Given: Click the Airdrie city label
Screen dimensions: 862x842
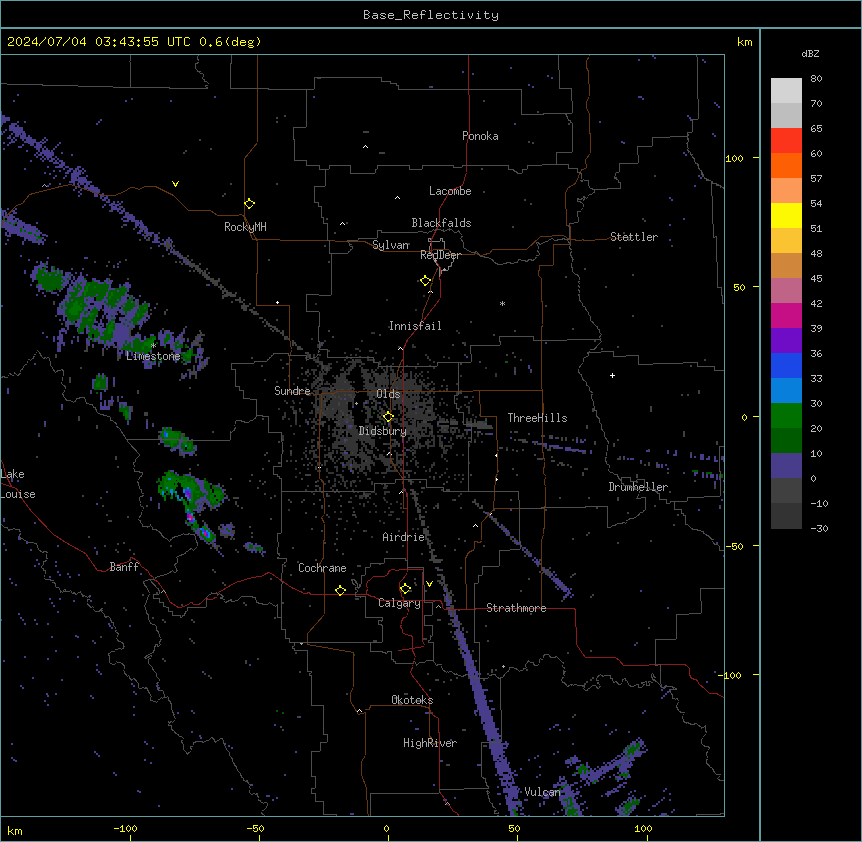Looking at the screenshot, I should [x=404, y=537].
